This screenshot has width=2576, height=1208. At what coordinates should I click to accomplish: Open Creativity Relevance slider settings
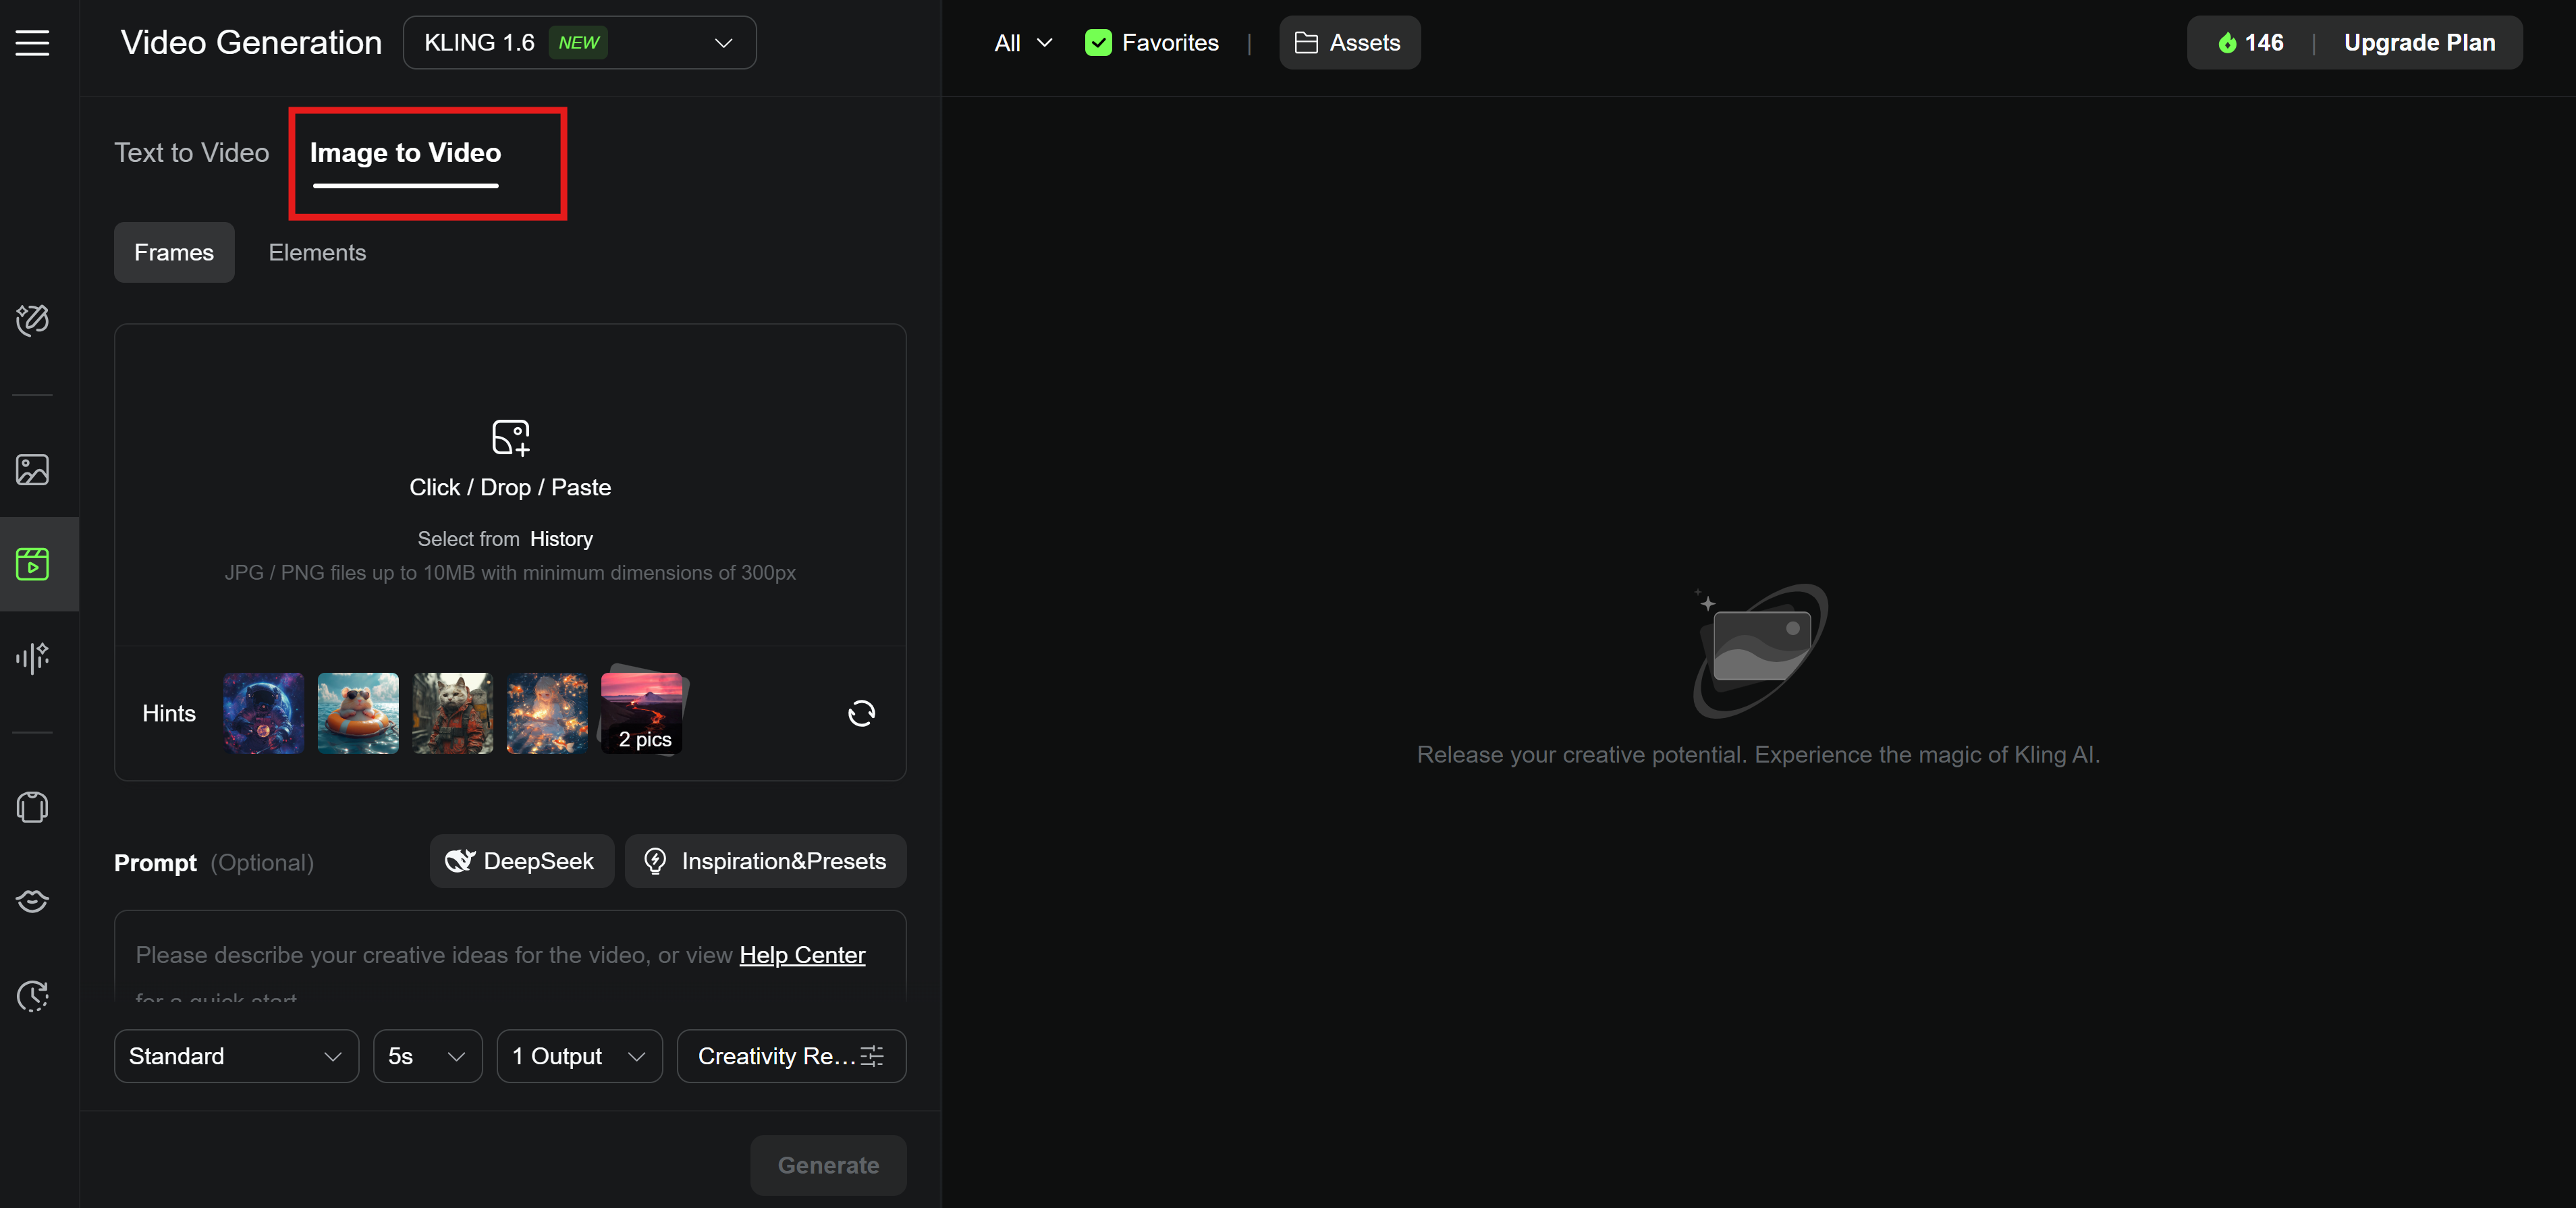(x=791, y=1056)
